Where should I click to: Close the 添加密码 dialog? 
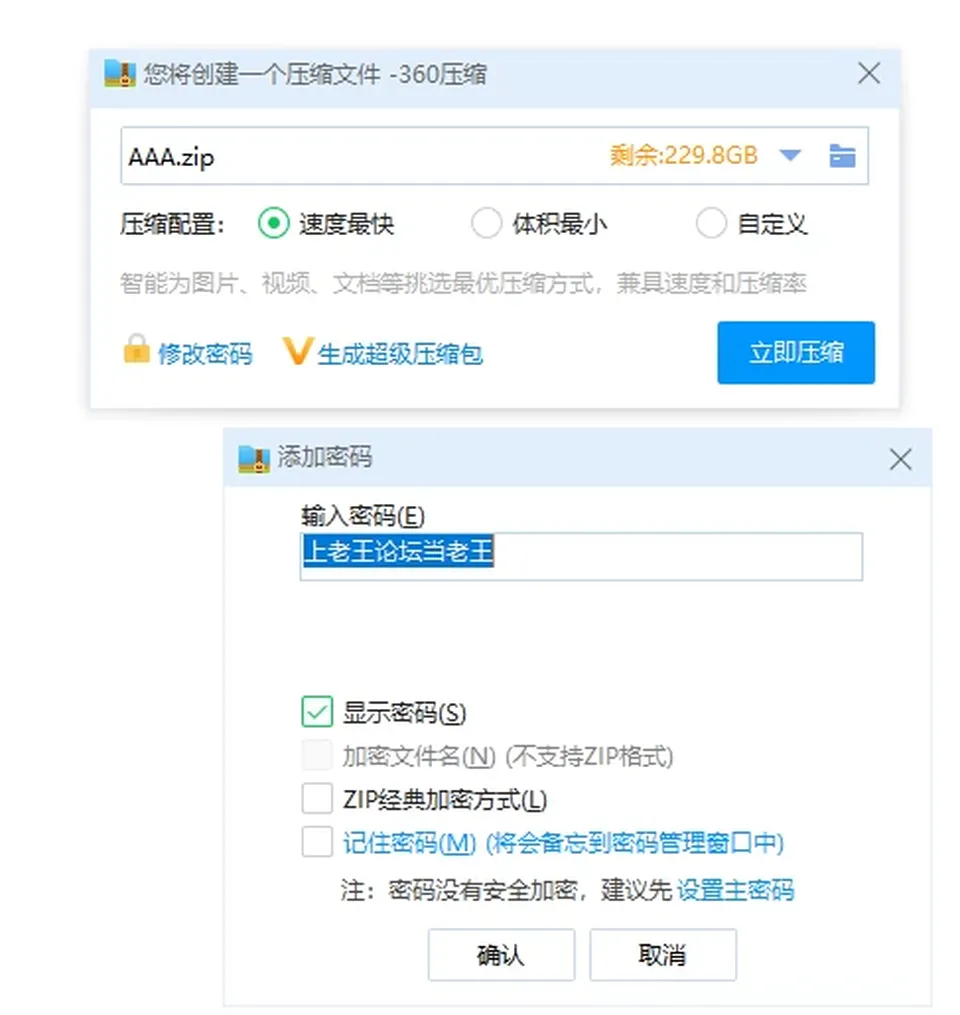click(900, 460)
